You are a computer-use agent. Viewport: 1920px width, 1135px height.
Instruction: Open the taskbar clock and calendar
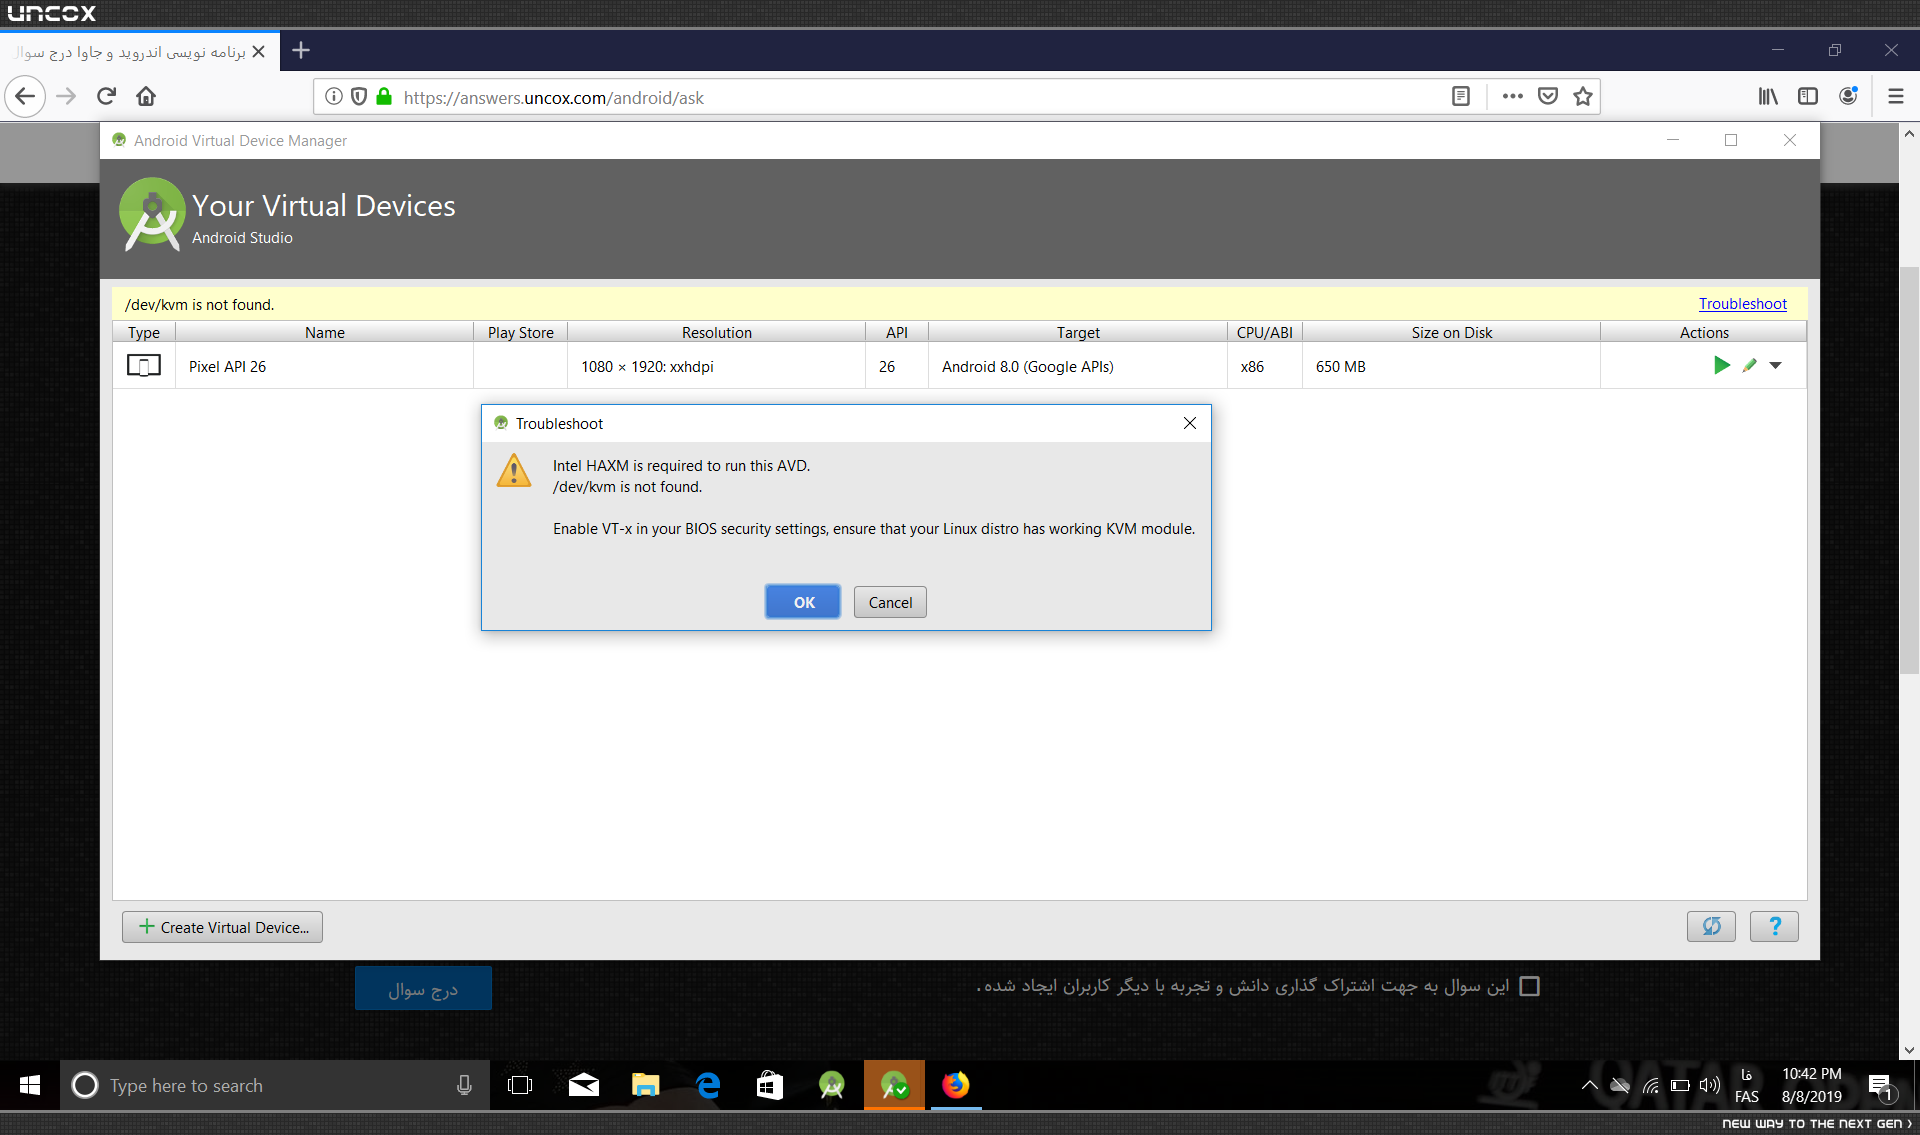point(1811,1086)
